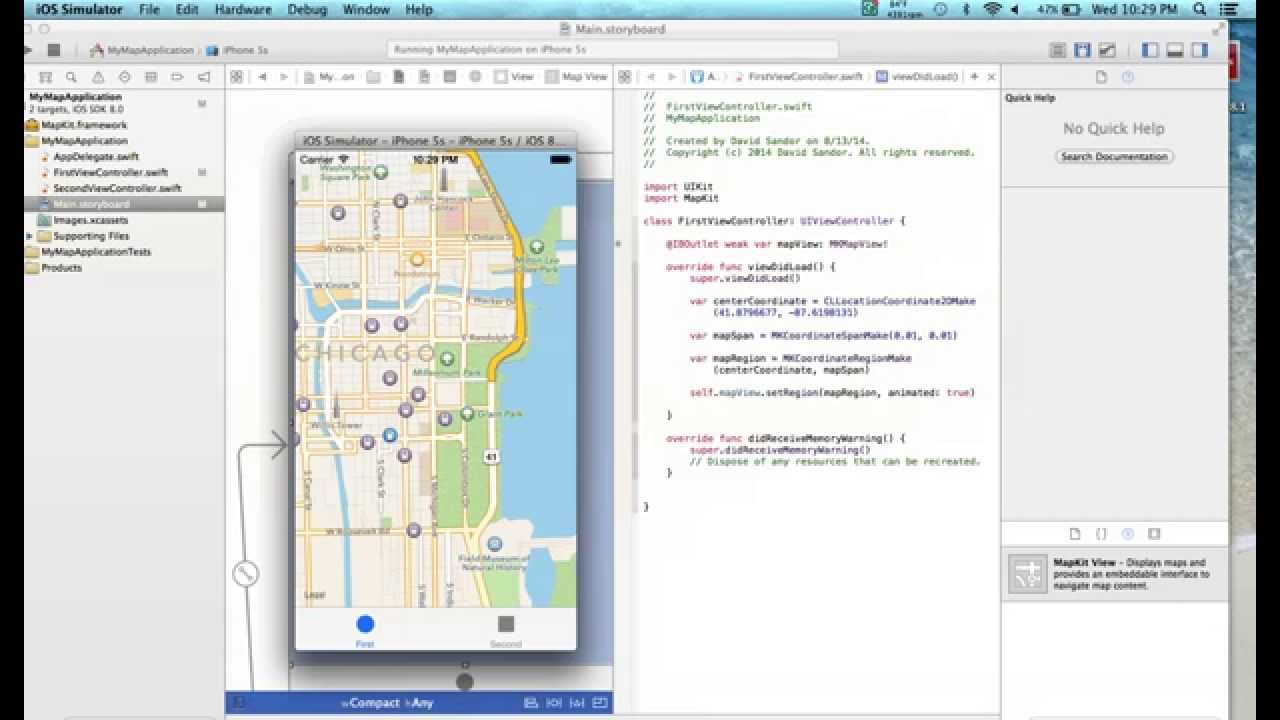This screenshot has height=720, width=1280.
Task: Select AppDelegate.swift in project navigator
Action: (95, 157)
